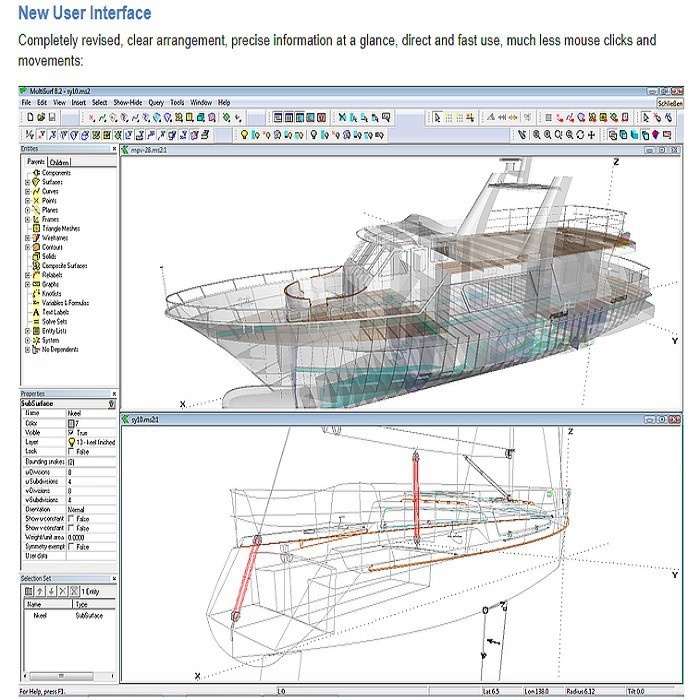Image resolution: width=700 pixels, height=700 pixels.
Task: Open the File menu
Action: pos(26,102)
